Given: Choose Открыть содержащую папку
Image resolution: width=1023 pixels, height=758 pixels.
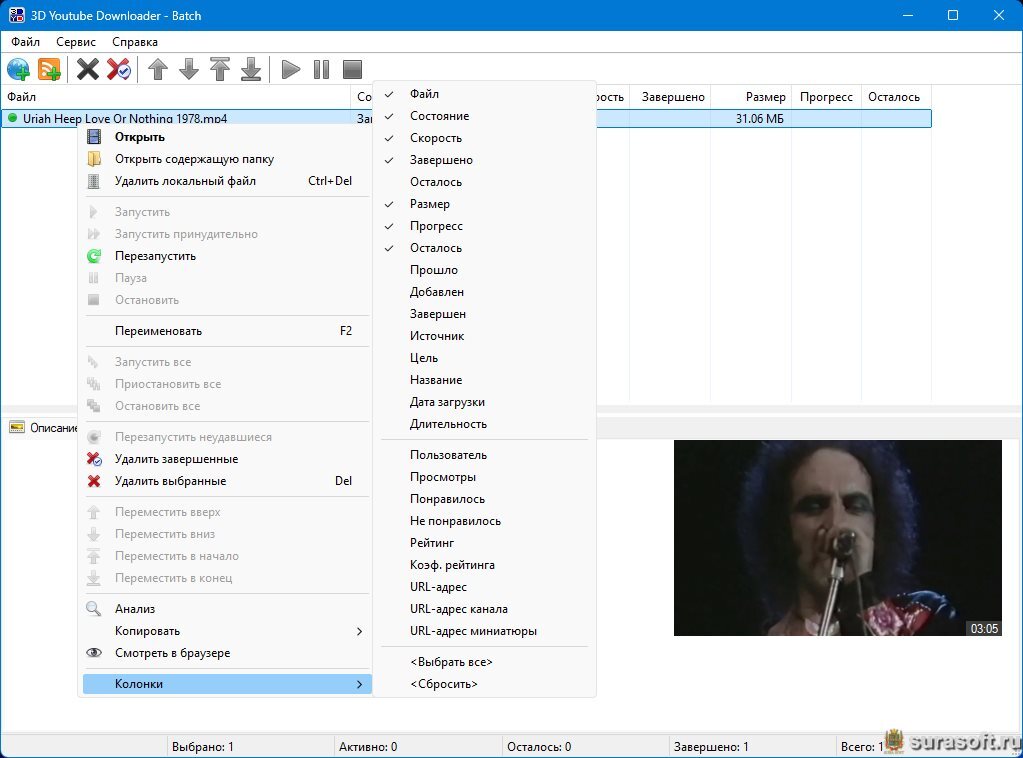Looking at the screenshot, I should (227, 159).
